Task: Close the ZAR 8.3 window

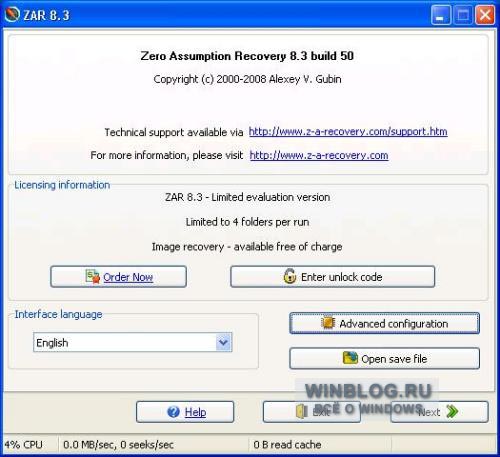Action: click(x=485, y=15)
